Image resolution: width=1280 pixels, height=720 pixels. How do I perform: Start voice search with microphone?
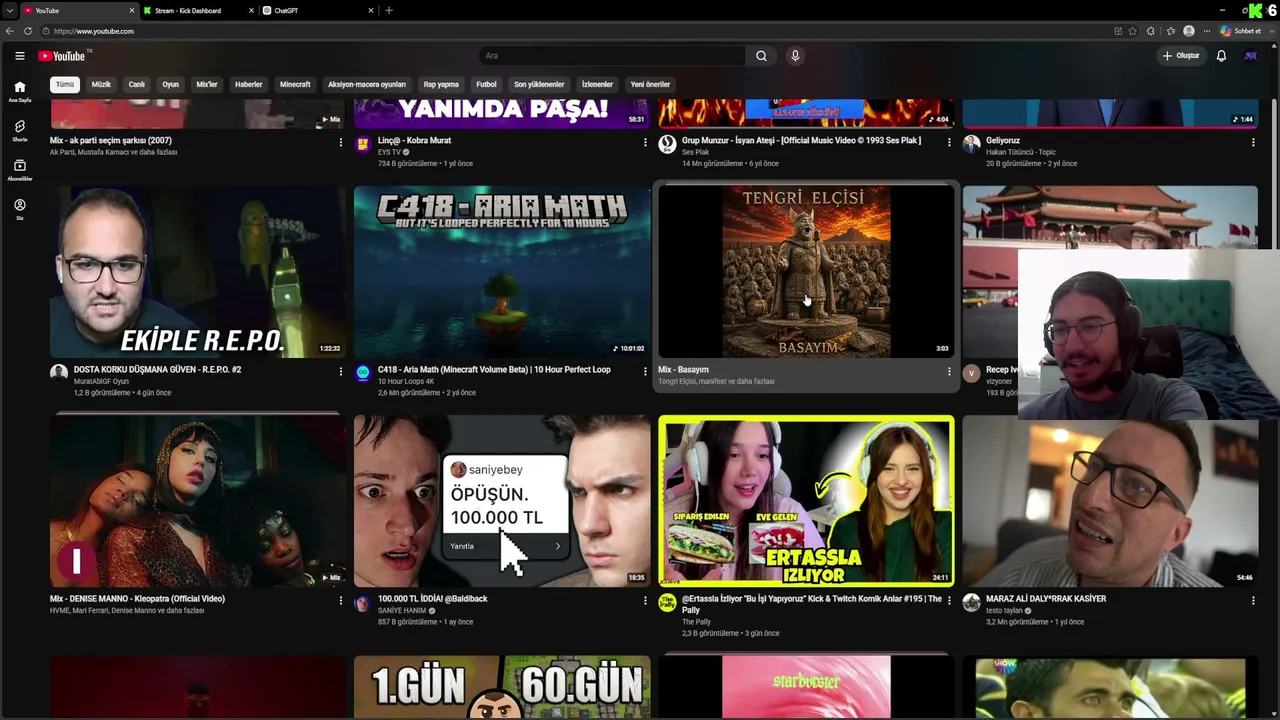click(x=795, y=56)
